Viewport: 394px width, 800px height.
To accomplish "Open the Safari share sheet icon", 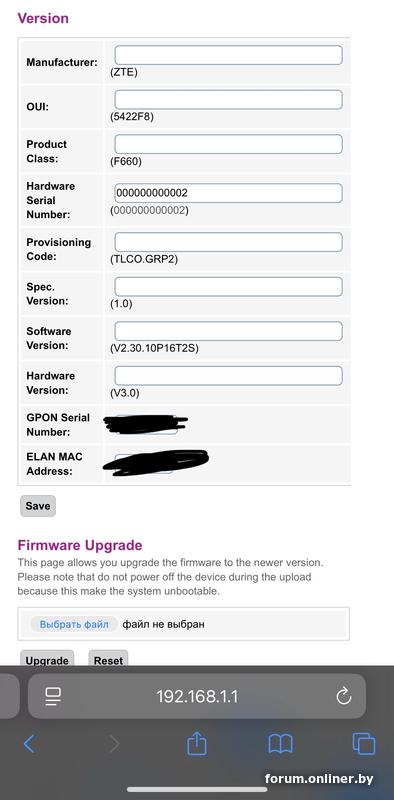I will pos(196,743).
